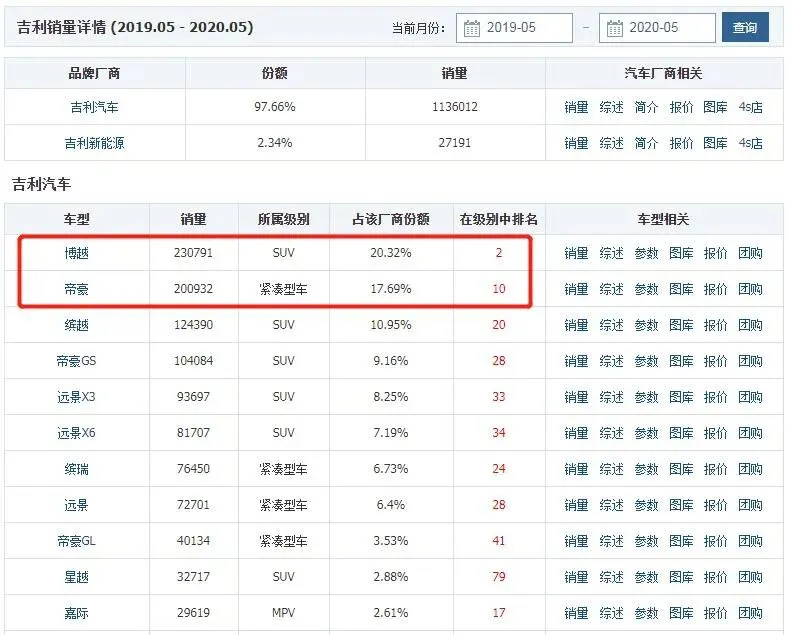Open the 帝豪GS model link
The image size is (790, 635).
tap(76, 361)
